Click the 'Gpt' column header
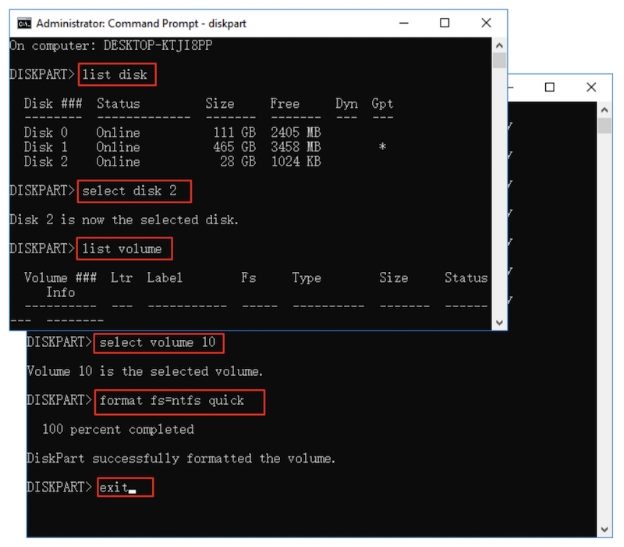This screenshot has width=624, height=547. coord(382,103)
